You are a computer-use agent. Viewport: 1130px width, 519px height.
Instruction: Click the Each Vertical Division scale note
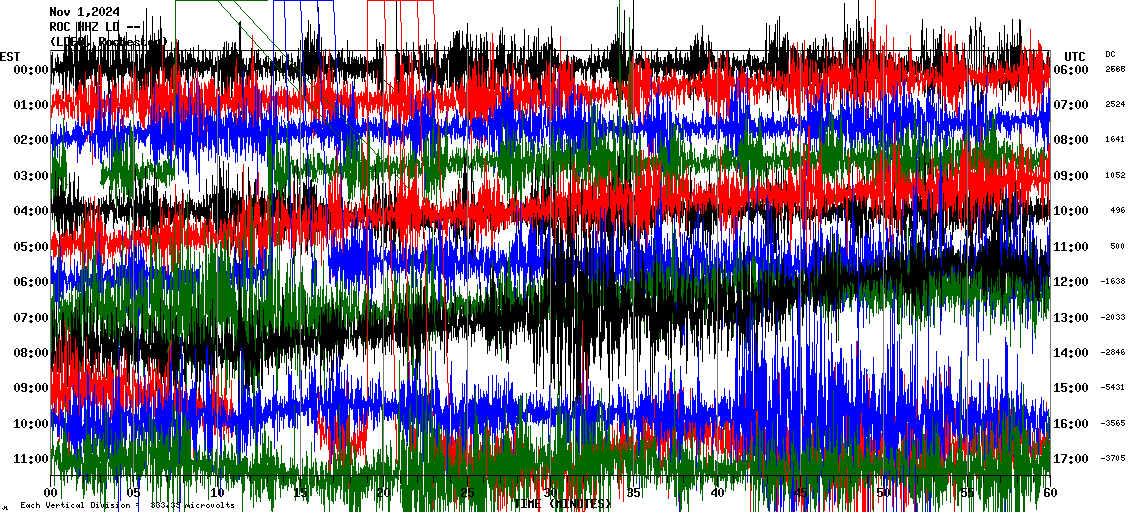pos(120,505)
